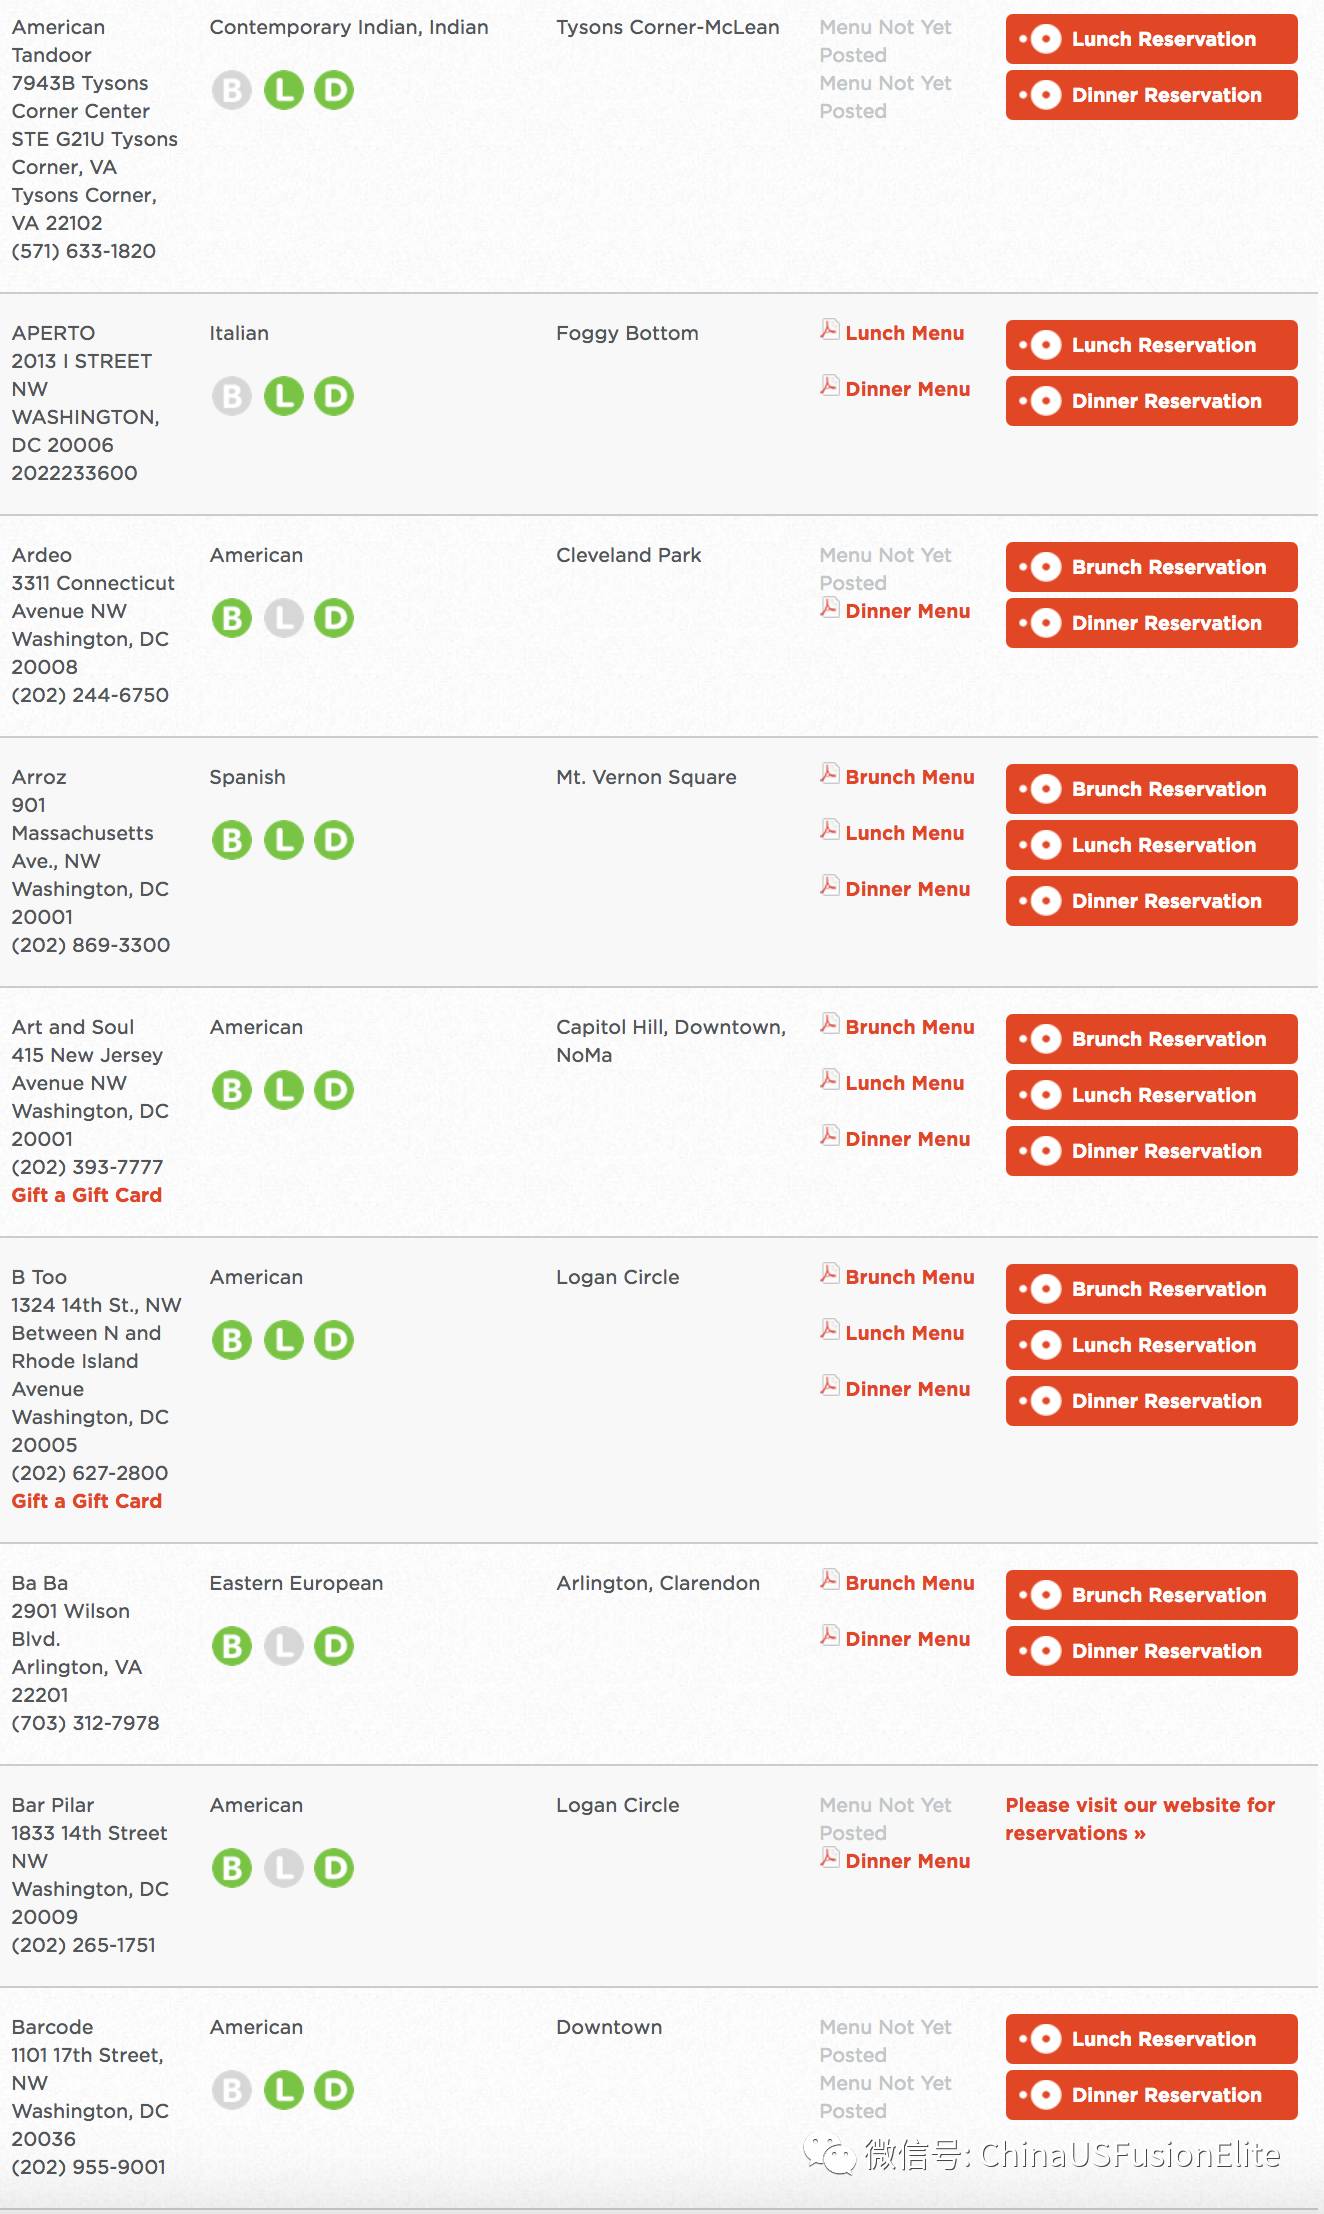
Task: Click the PDF icon beside Arroz Brunch Menu
Action: [x=829, y=774]
